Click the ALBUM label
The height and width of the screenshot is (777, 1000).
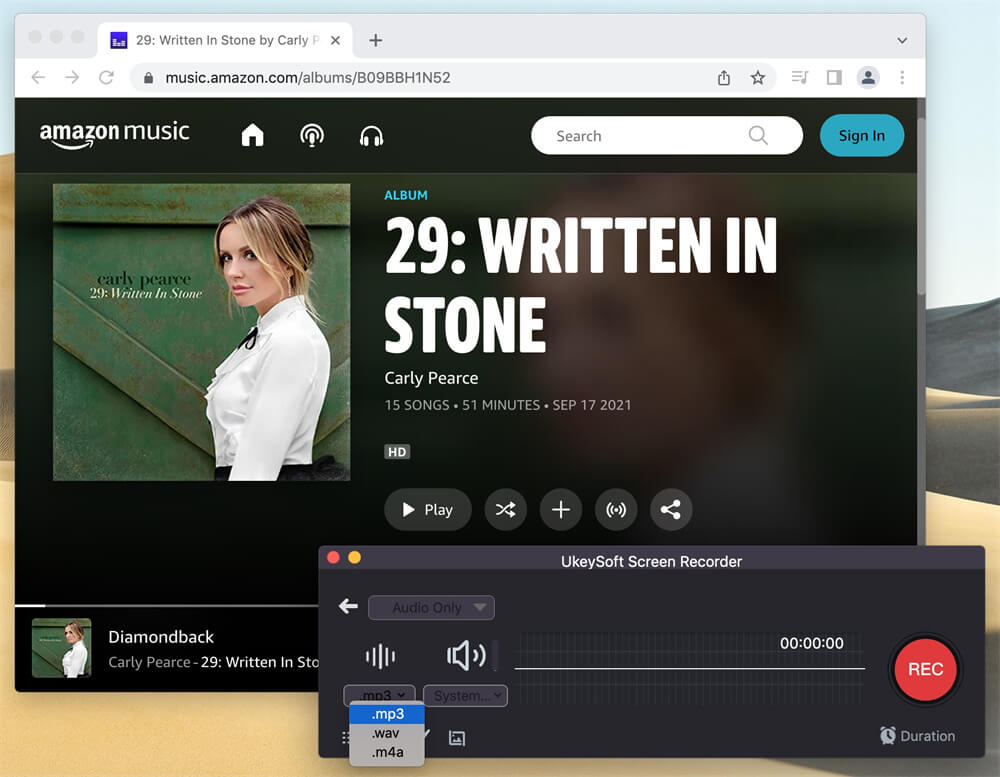pos(406,195)
